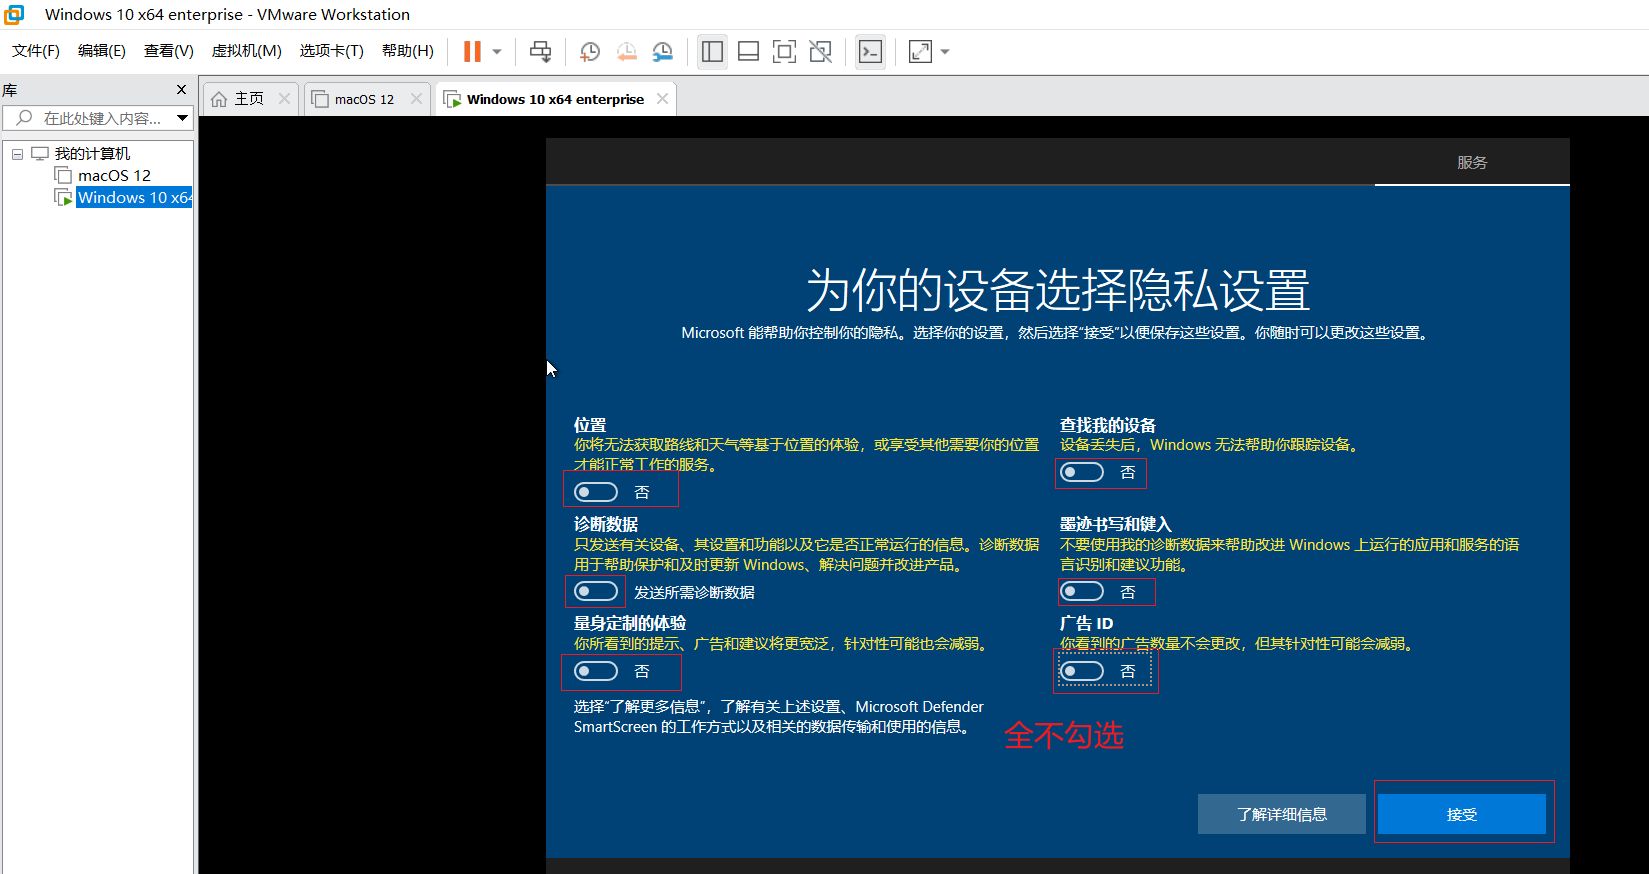The height and width of the screenshot is (874, 1649).
Task: Open the console view icon
Action: (x=871, y=51)
